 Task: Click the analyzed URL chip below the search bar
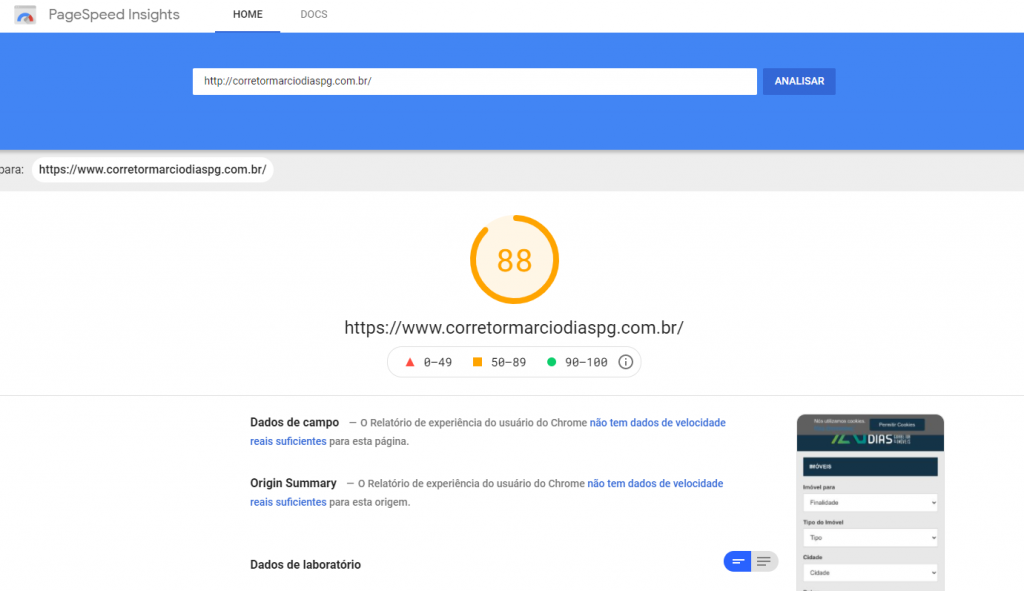coord(153,170)
